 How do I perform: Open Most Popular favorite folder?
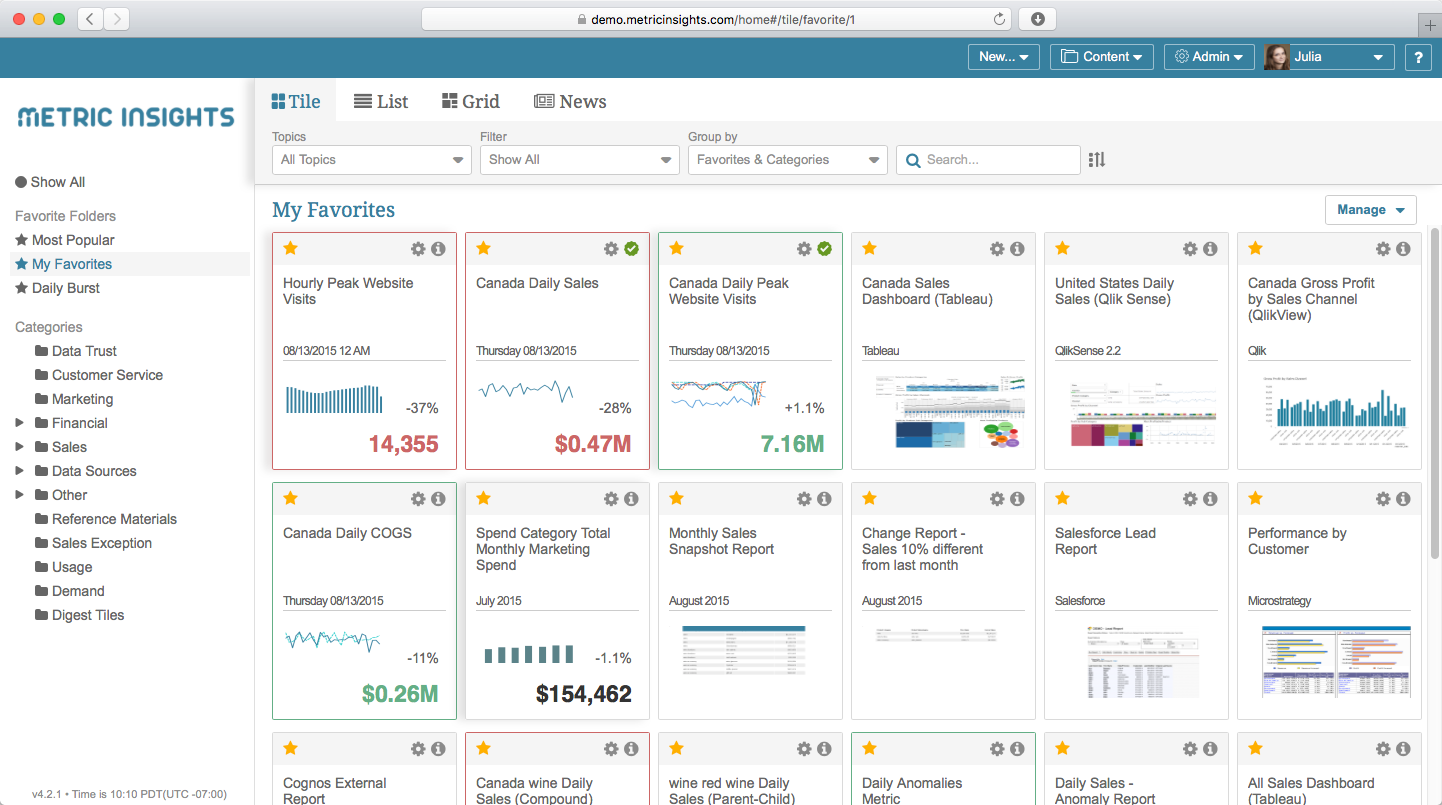point(65,240)
